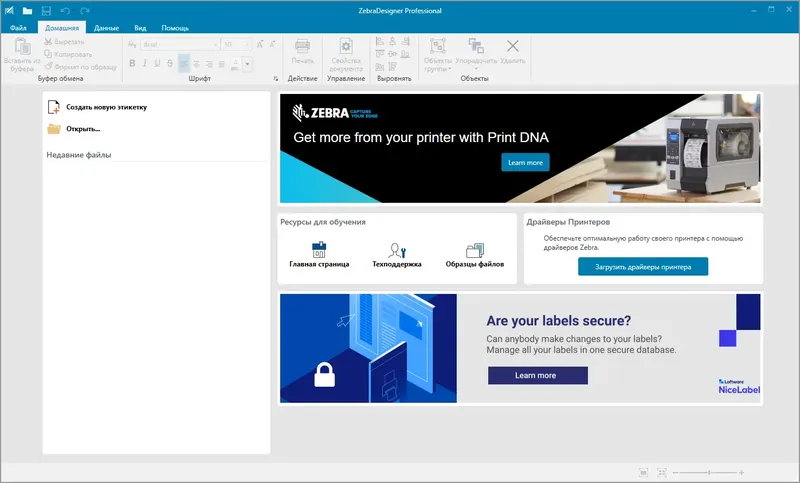Click Загрузить драйверы принтера button

[x=643, y=267]
